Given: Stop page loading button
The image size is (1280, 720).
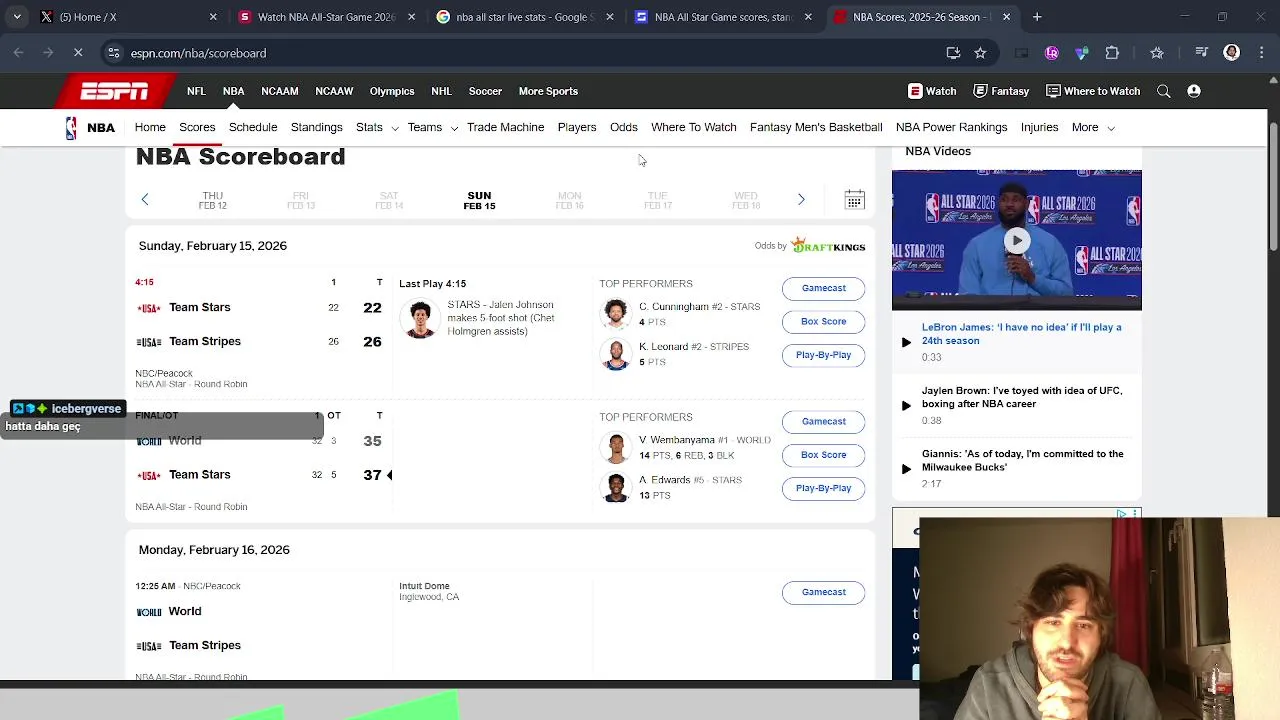Looking at the screenshot, I should 78,53.
